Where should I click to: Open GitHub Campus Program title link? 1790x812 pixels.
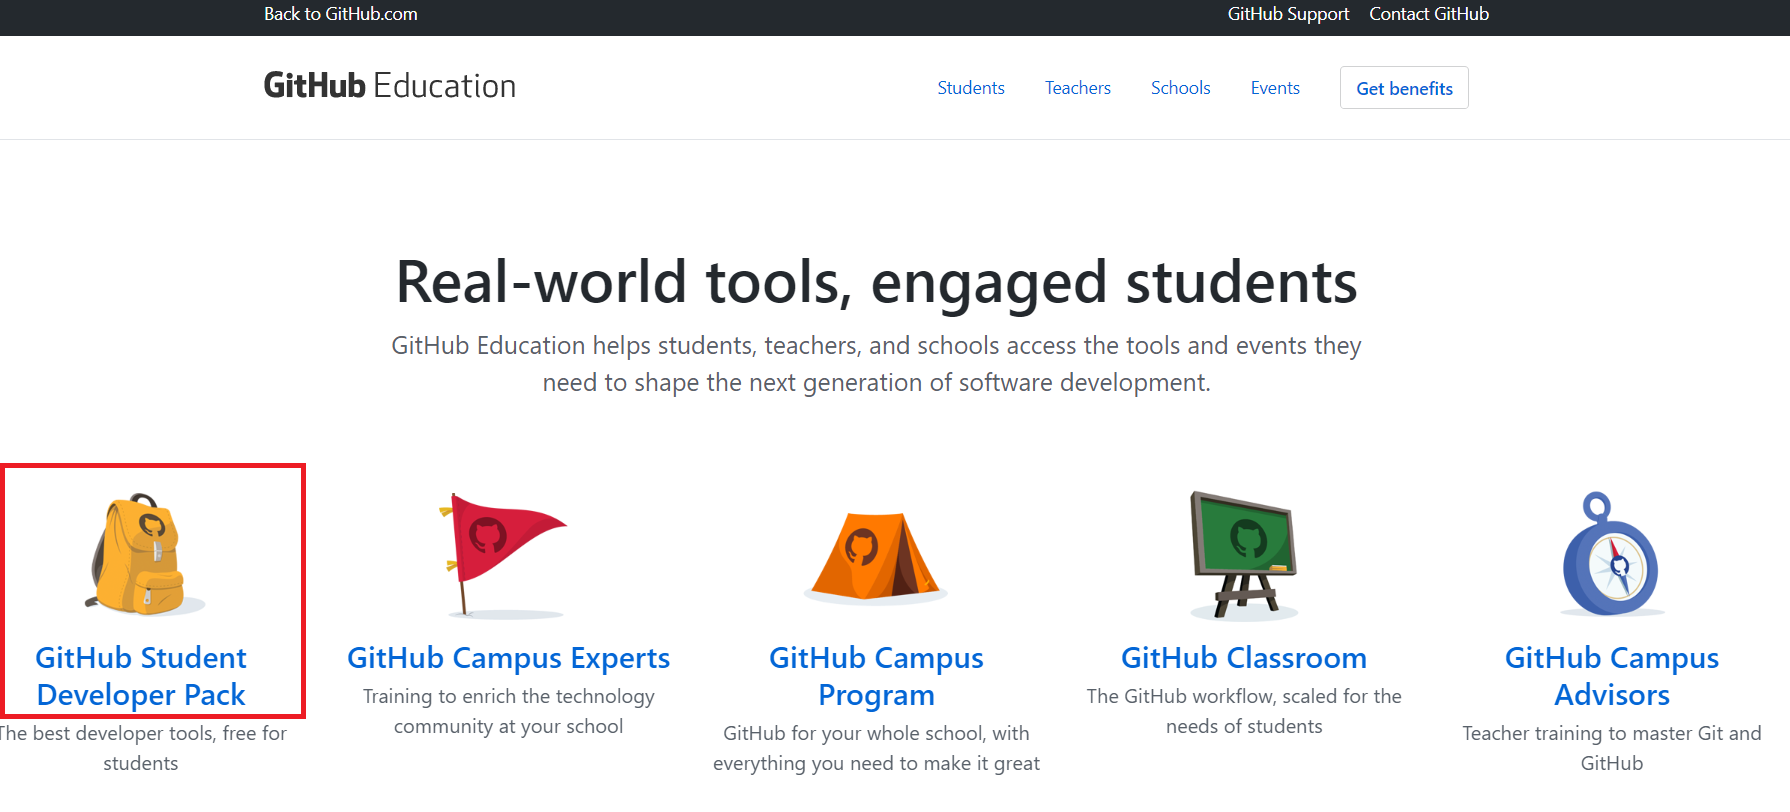[x=876, y=676]
